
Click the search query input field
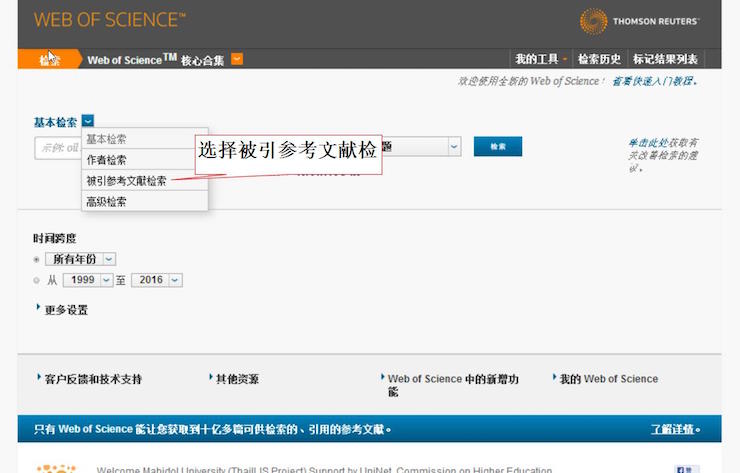coord(58,148)
